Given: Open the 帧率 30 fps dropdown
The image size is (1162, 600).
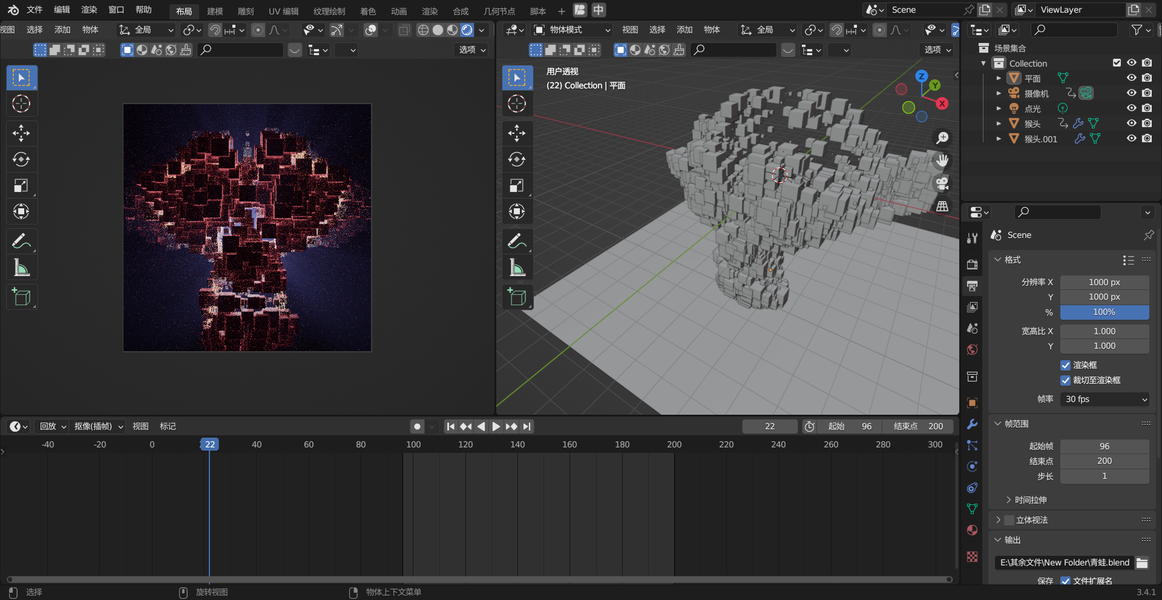Looking at the screenshot, I should pyautogui.click(x=1104, y=399).
